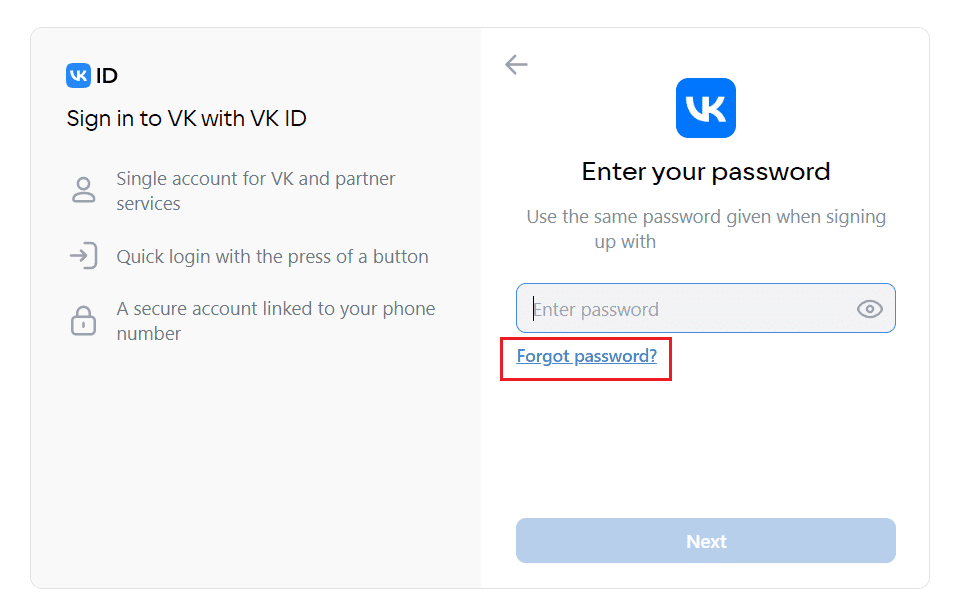Show password using the eye icon

[x=869, y=309]
